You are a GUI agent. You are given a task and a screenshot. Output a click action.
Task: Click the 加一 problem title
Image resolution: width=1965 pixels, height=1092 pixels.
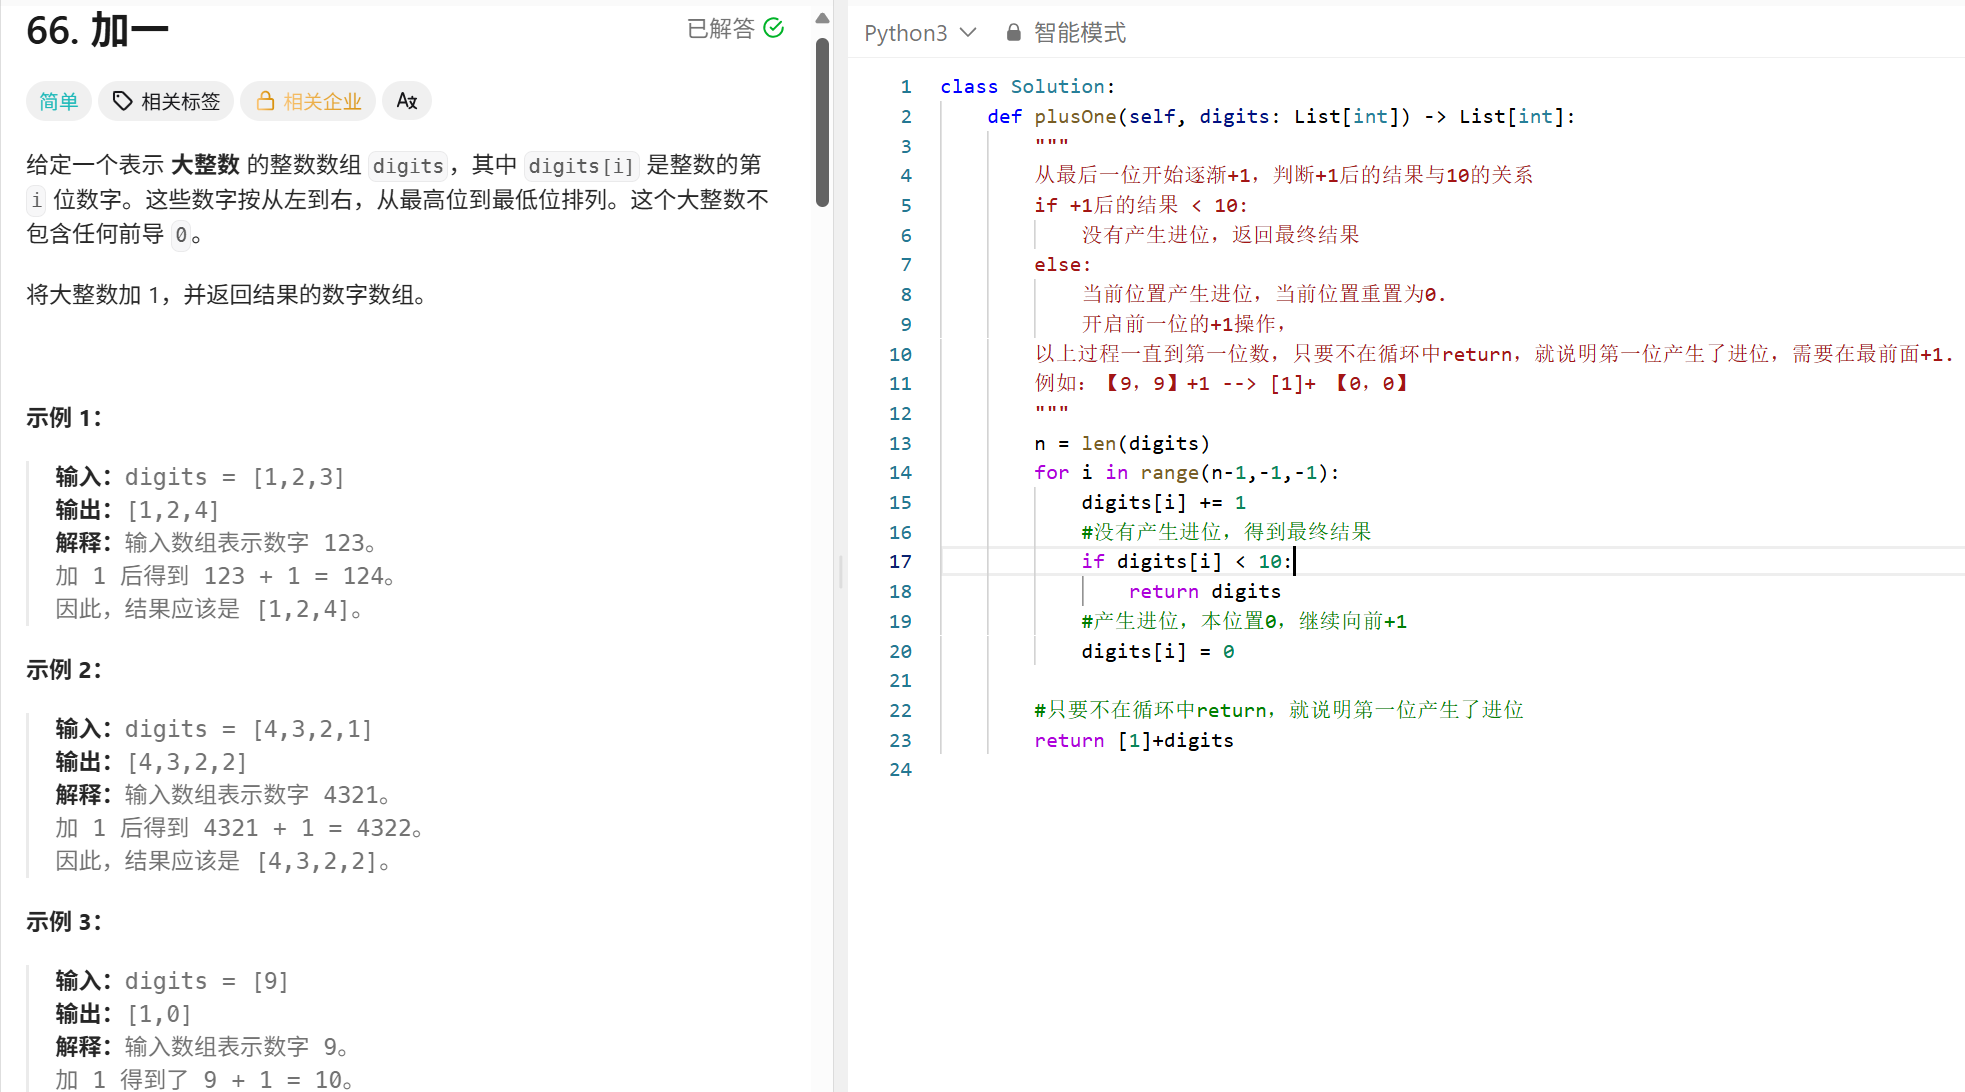pyautogui.click(x=96, y=31)
